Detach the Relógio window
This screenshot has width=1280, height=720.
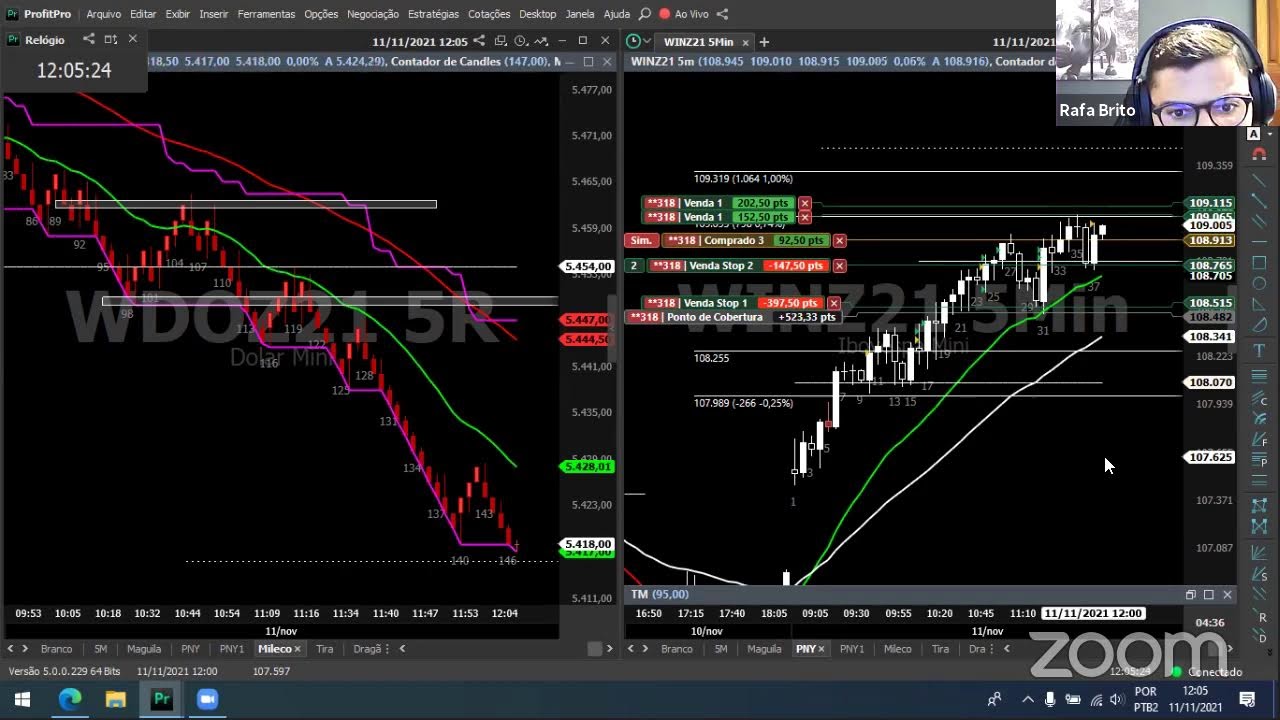click(110, 39)
